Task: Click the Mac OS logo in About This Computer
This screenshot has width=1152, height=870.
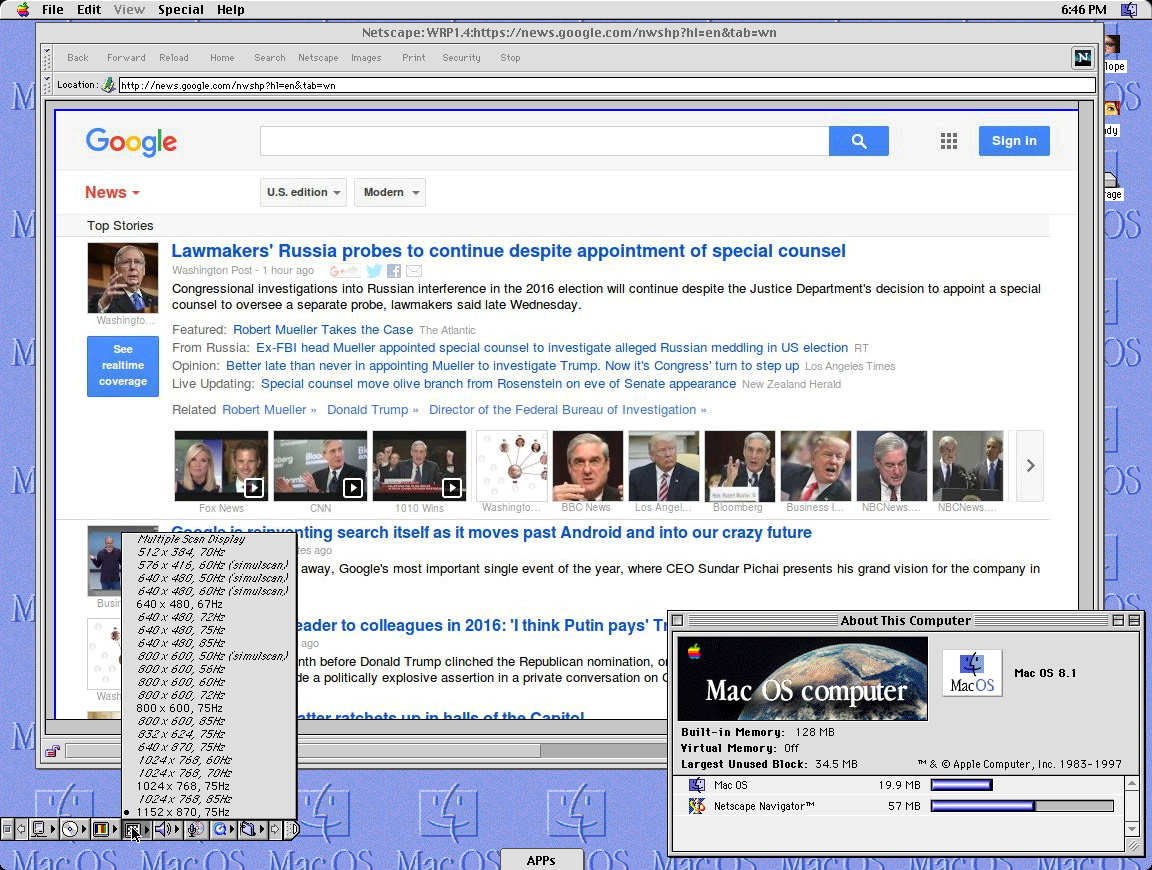Action: coord(972,672)
